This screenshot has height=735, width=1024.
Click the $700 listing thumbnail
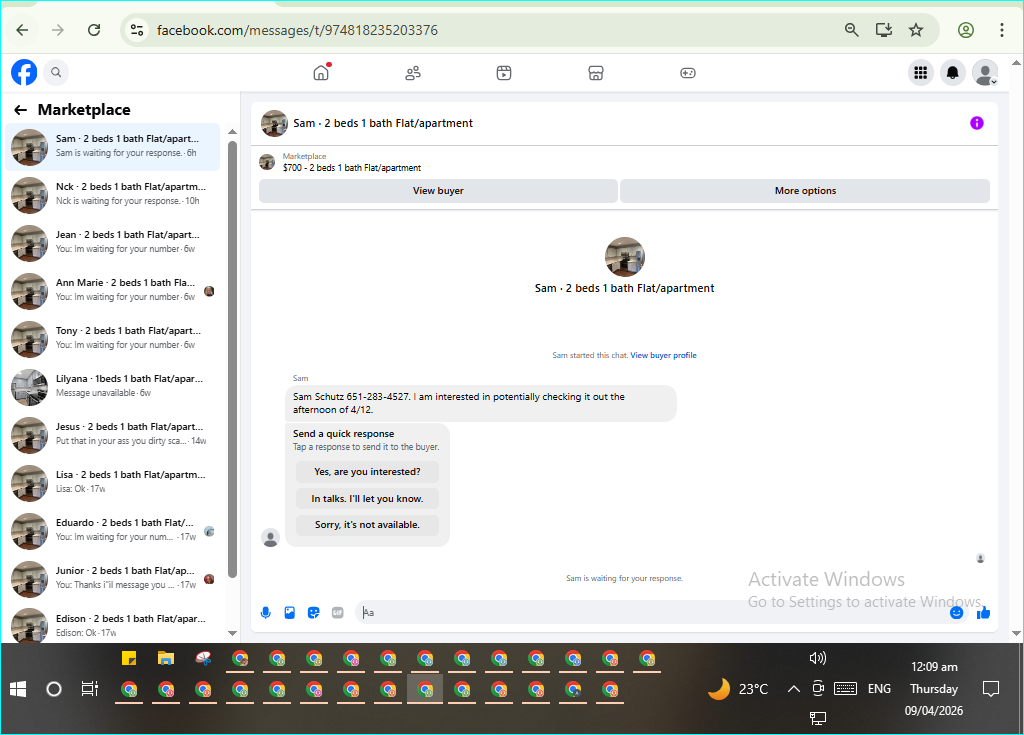tap(267, 162)
